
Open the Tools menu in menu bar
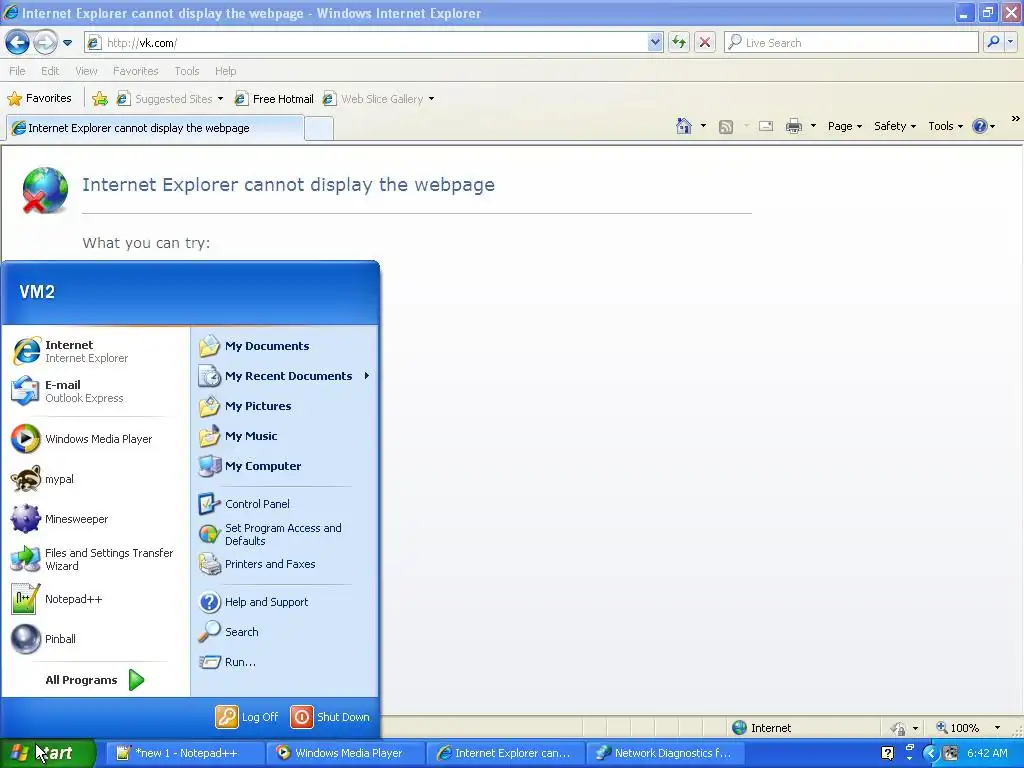point(187,71)
